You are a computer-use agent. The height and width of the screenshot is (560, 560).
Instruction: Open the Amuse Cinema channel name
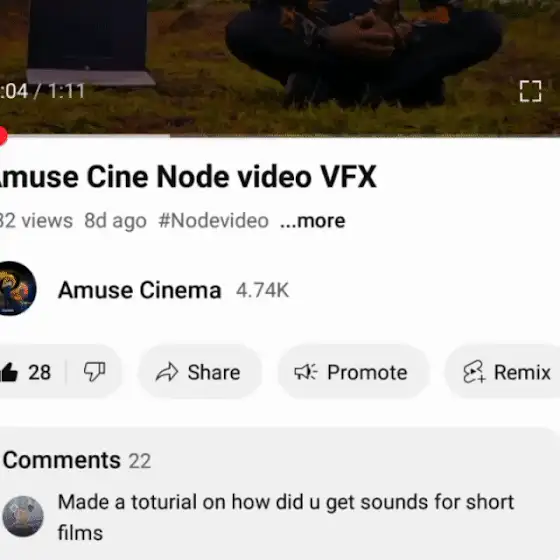click(140, 290)
